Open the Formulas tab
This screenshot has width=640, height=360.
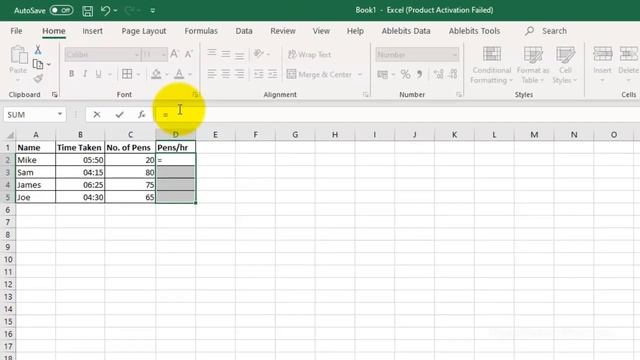[x=201, y=31]
